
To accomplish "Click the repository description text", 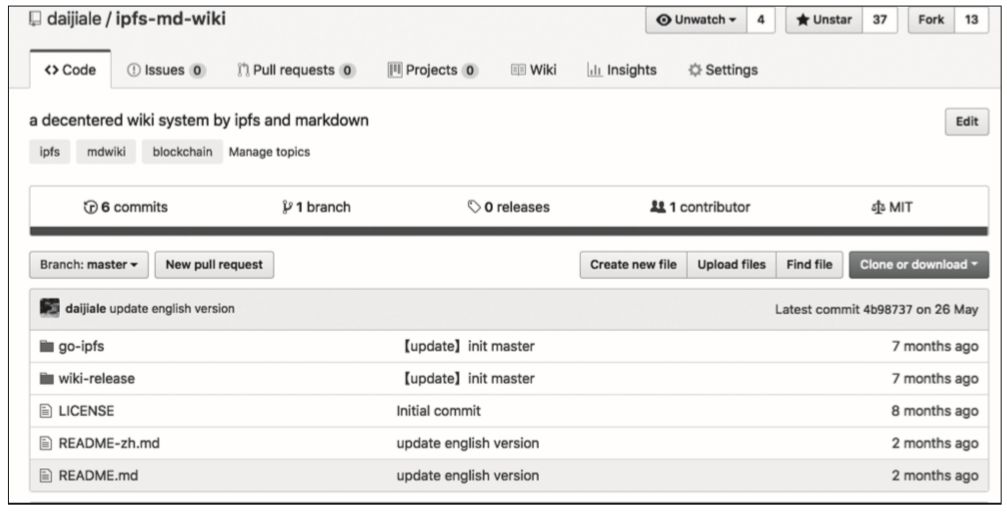I will [199, 120].
